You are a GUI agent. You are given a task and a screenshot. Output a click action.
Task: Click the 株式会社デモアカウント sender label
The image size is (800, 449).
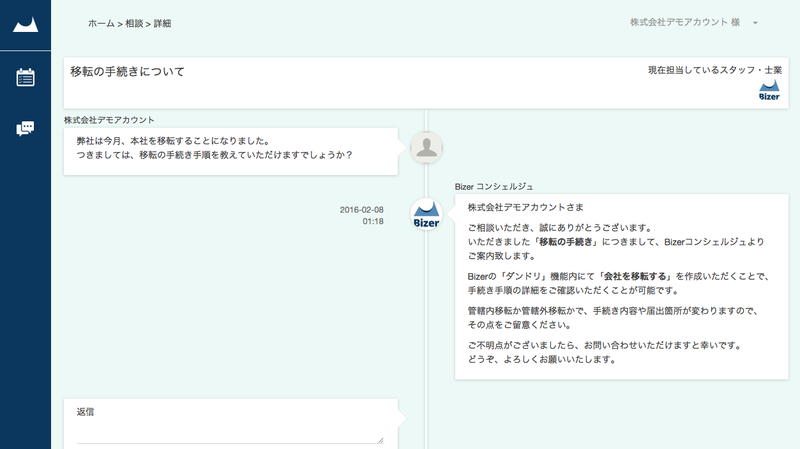pos(109,120)
